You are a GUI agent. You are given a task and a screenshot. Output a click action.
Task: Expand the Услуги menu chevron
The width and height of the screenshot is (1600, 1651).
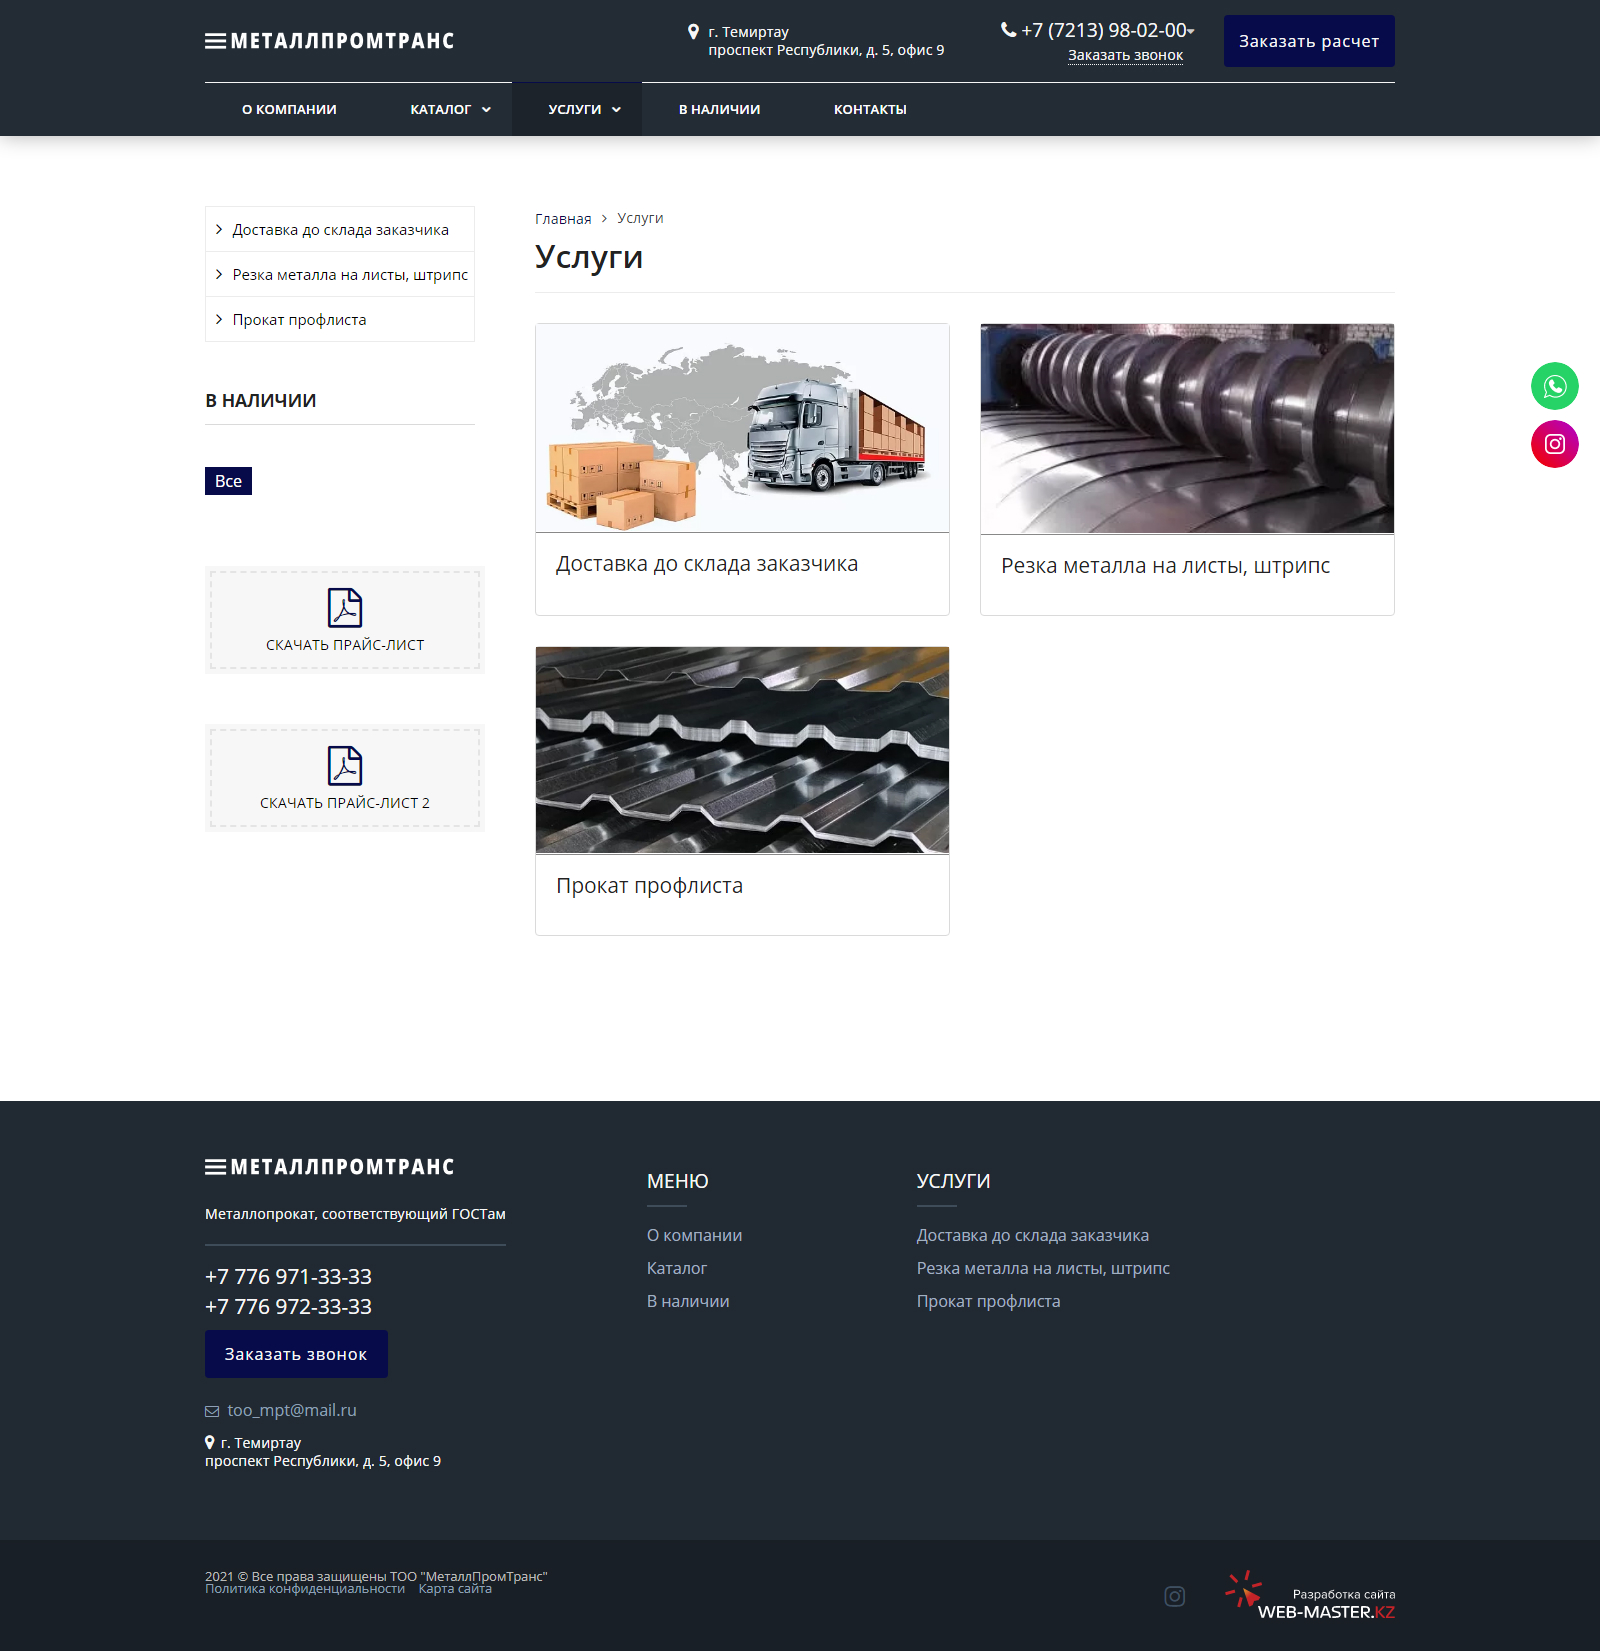click(616, 110)
